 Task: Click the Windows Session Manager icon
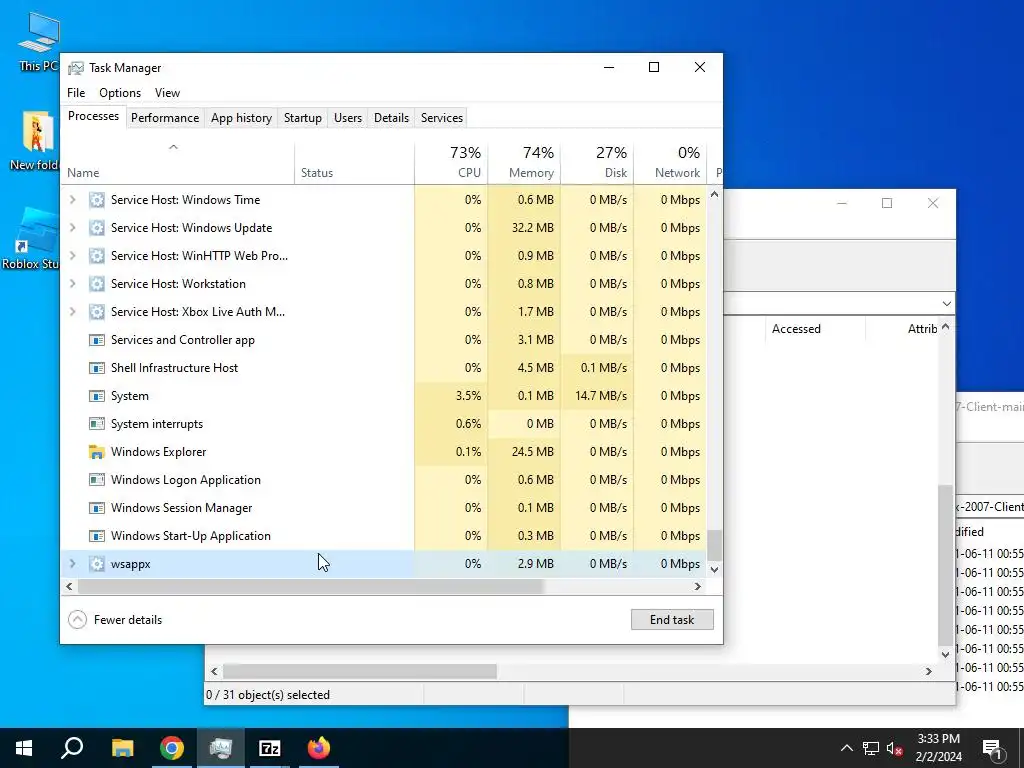pyautogui.click(x=97, y=508)
